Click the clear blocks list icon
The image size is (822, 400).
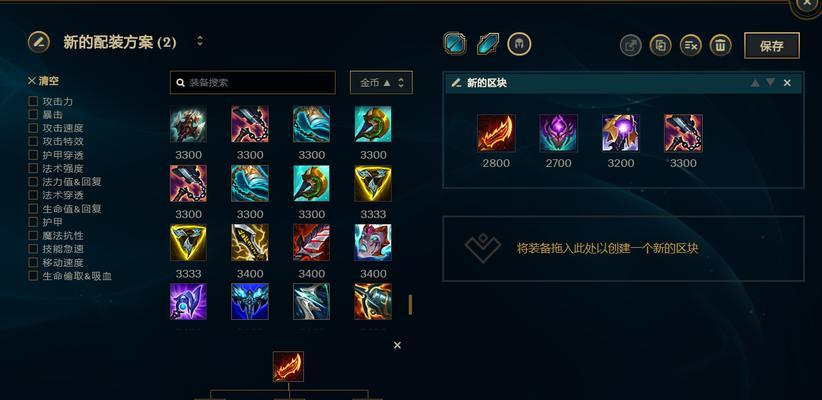[691, 46]
